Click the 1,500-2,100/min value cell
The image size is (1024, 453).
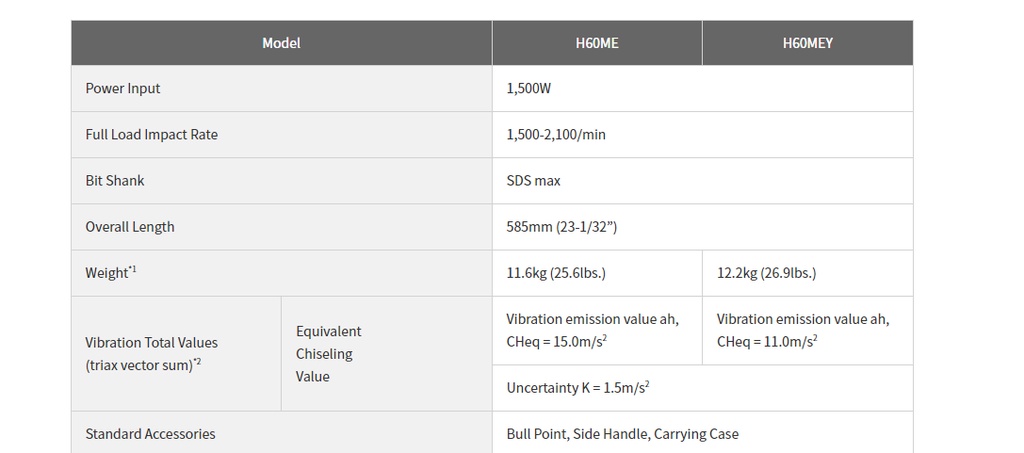point(703,134)
